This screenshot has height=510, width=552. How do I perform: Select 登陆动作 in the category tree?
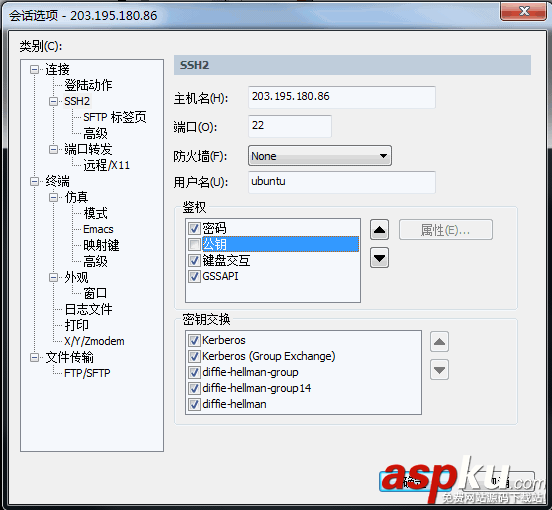tap(88, 85)
